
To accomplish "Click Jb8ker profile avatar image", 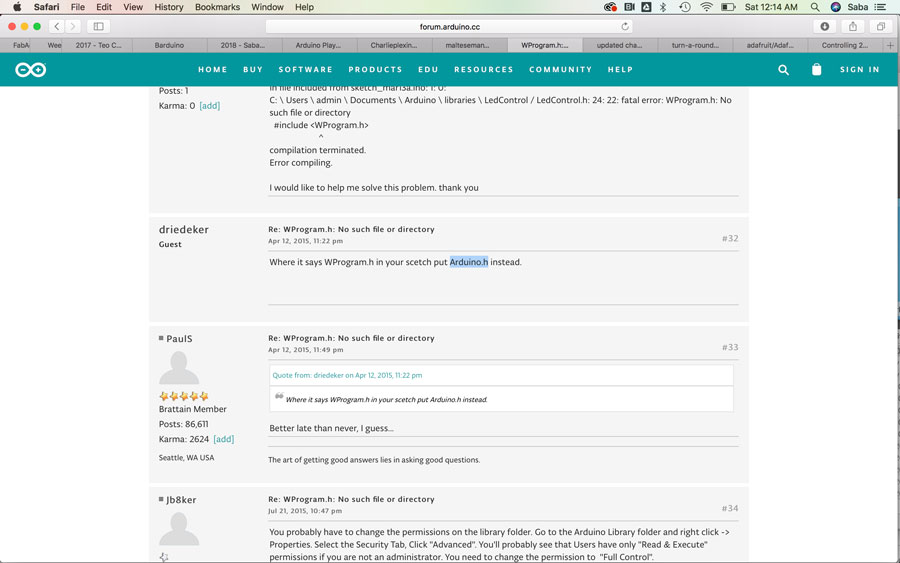I will pyautogui.click(x=179, y=529).
